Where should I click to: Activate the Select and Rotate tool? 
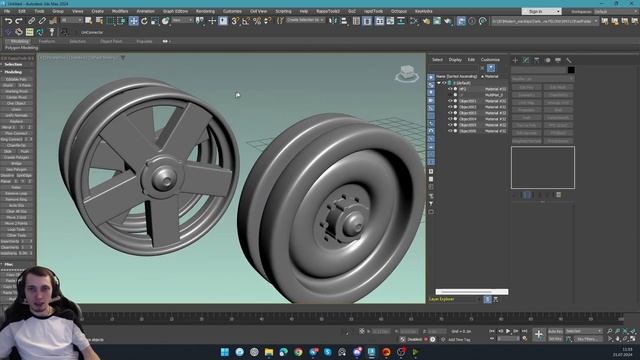pos(144,21)
